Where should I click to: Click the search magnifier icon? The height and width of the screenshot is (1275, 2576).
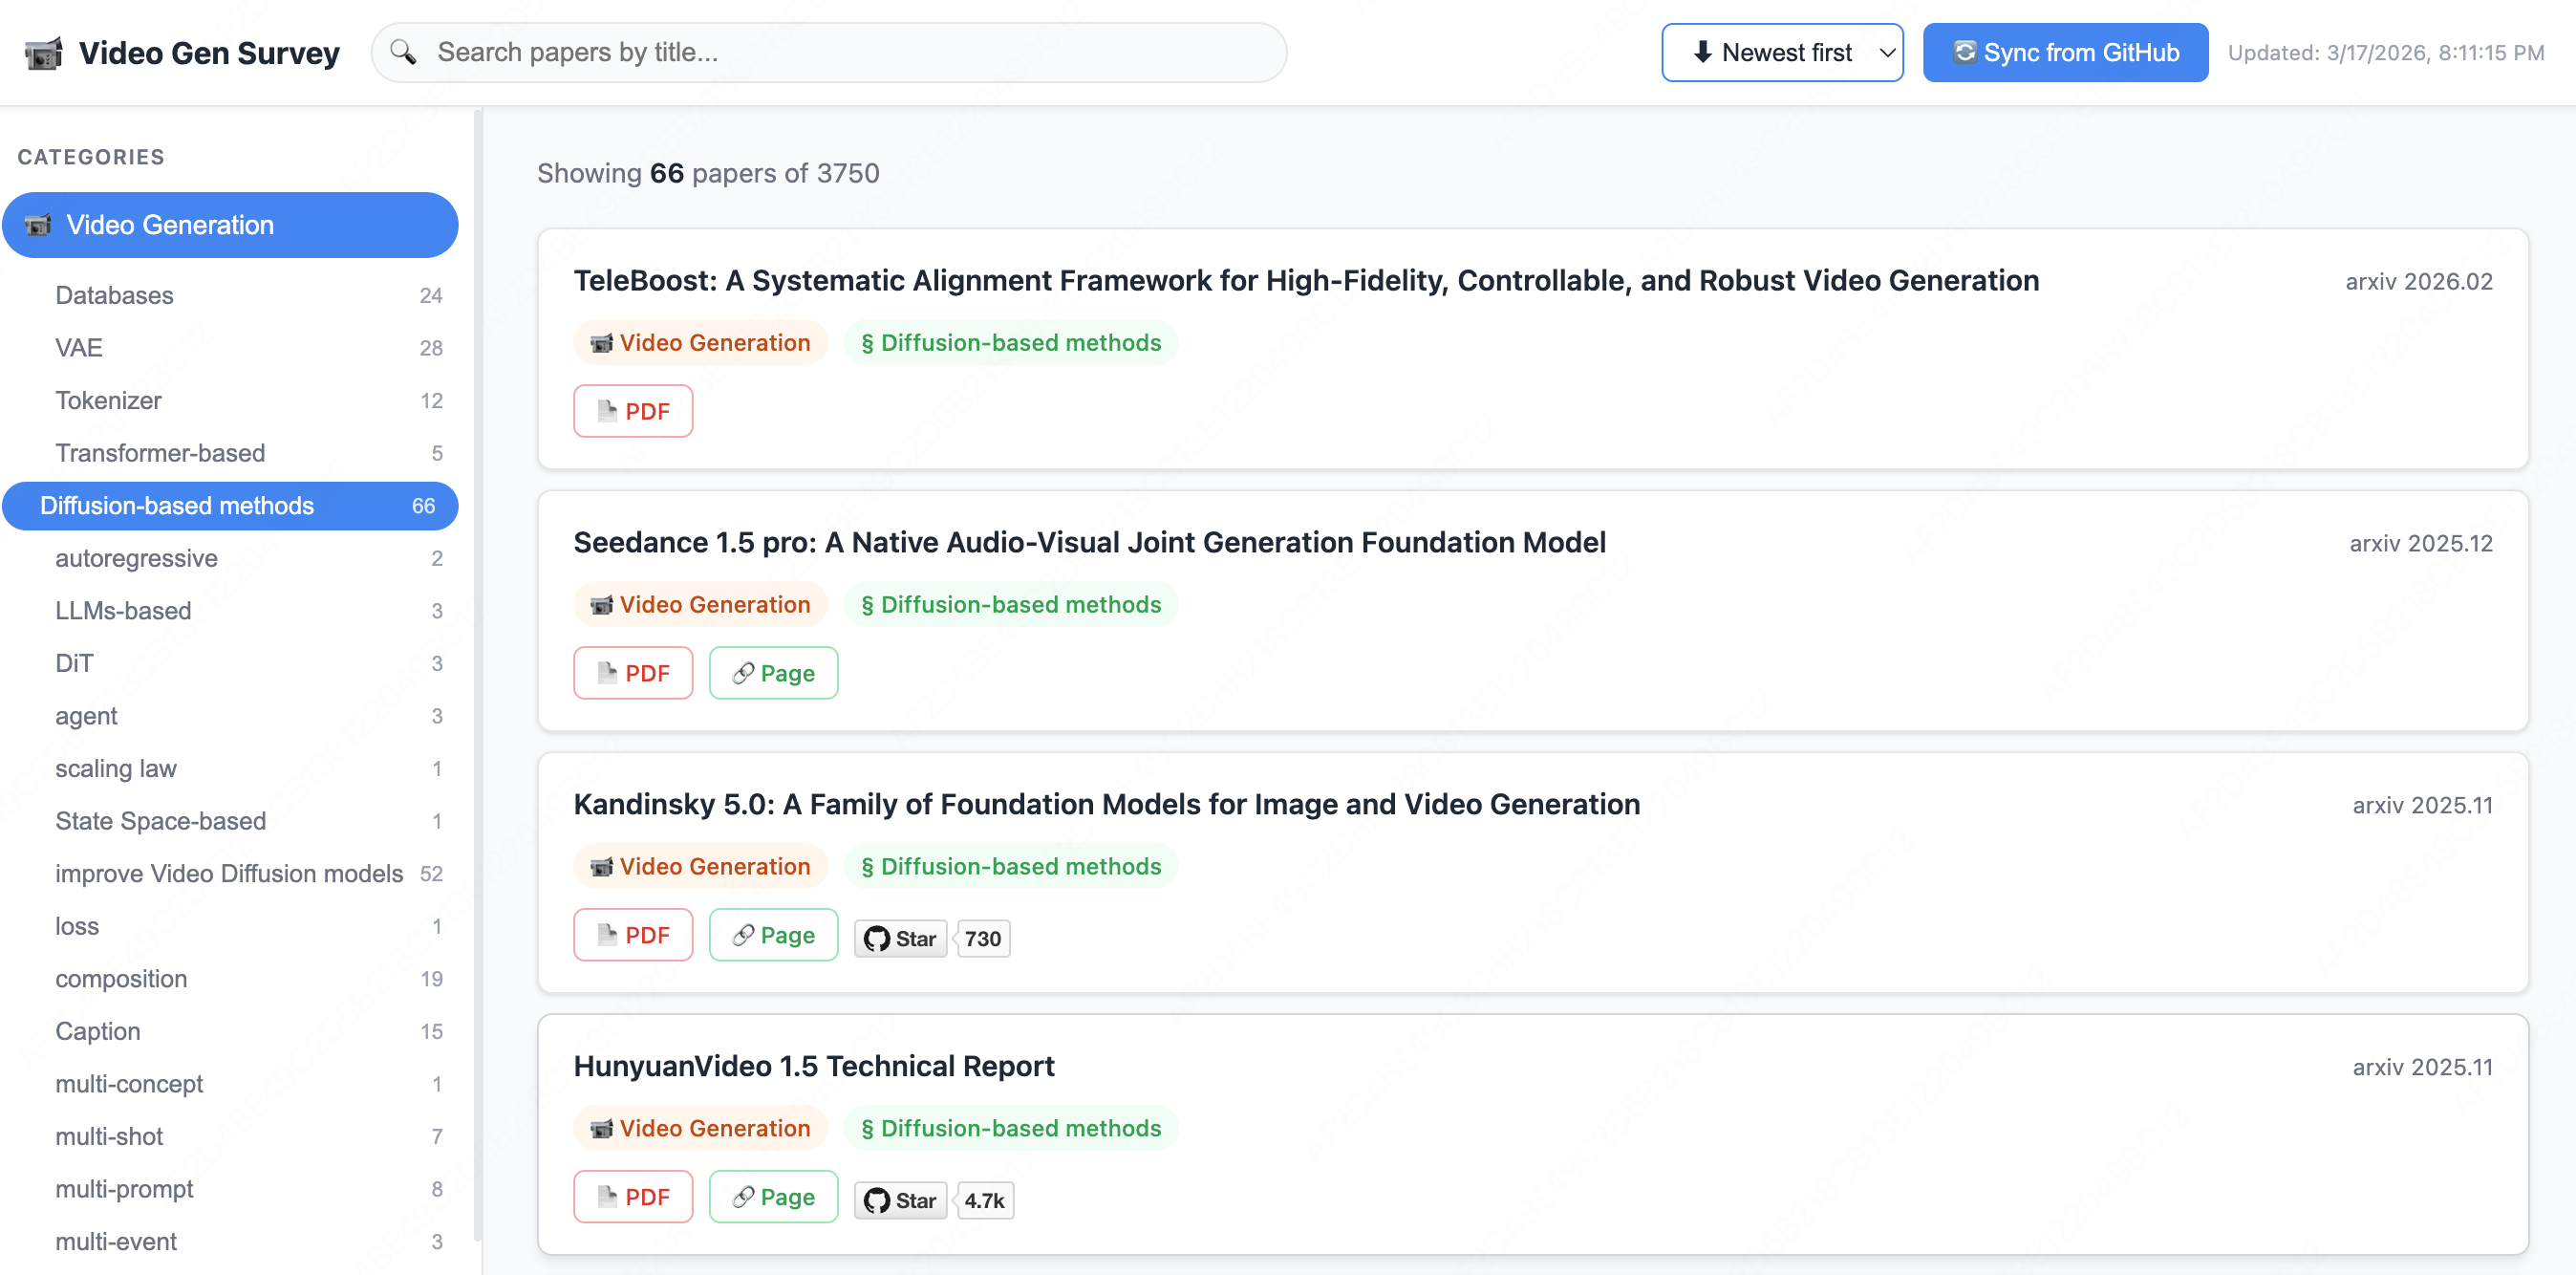(x=403, y=52)
